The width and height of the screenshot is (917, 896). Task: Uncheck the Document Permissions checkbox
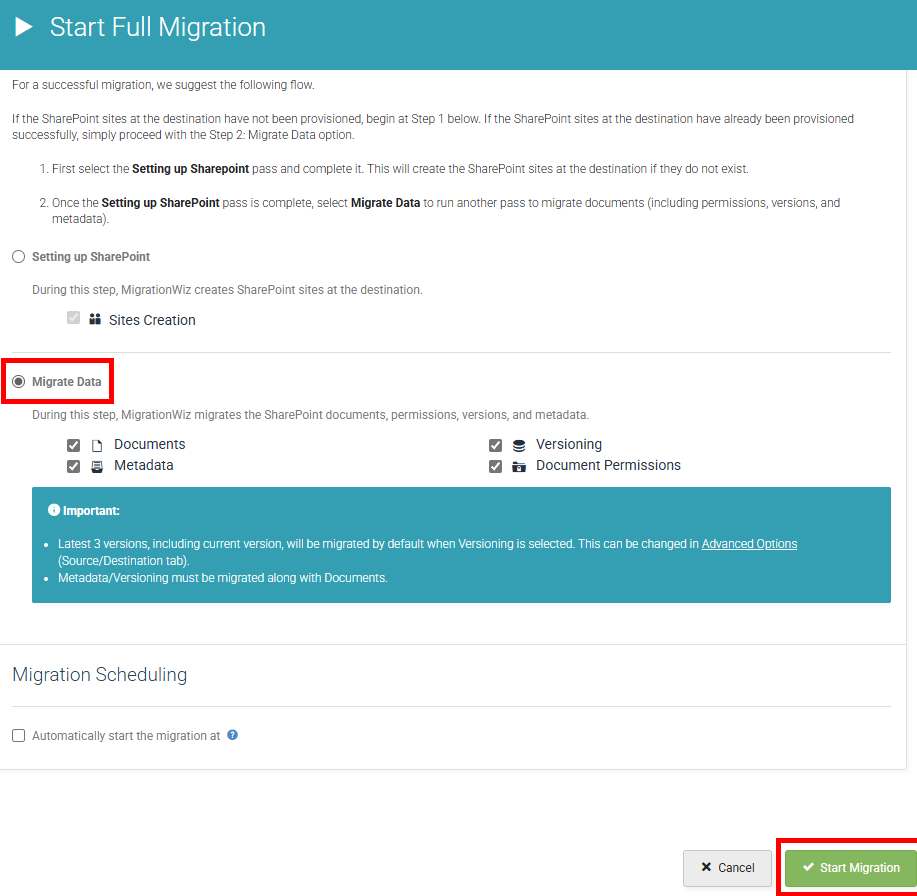click(x=495, y=467)
